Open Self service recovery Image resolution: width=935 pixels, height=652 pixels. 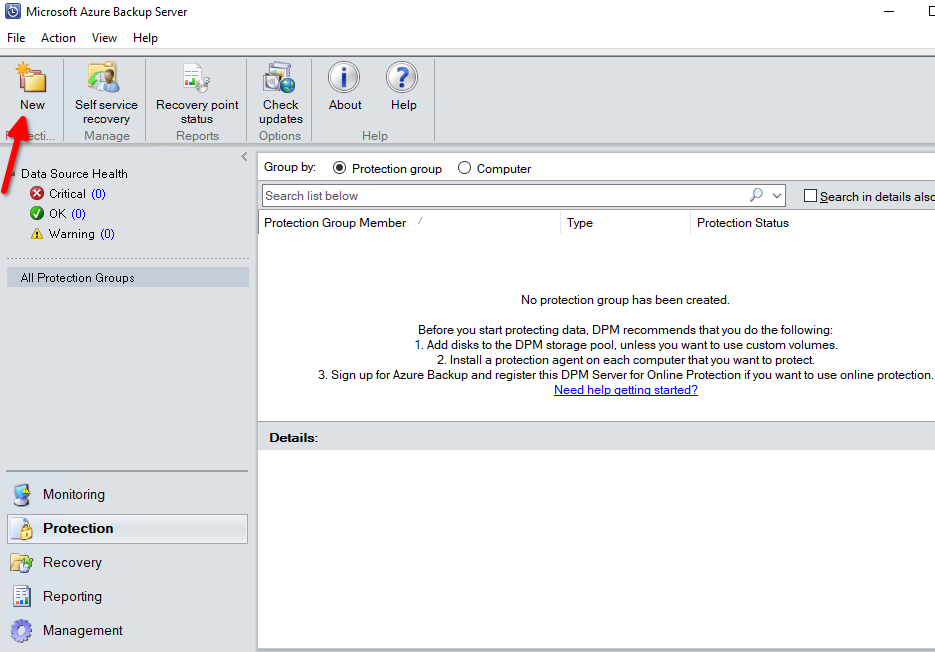pyautogui.click(x=106, y=93)
